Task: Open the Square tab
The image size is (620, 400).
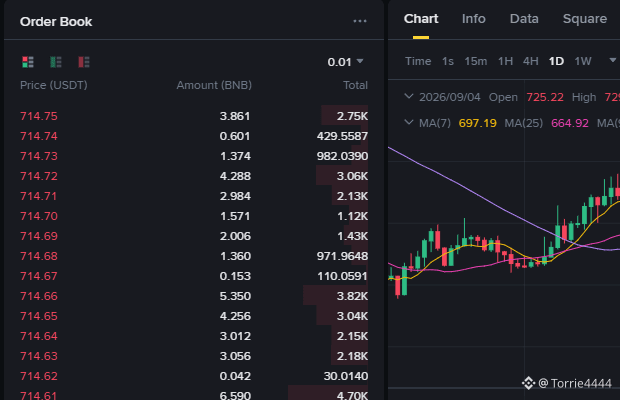Action: coord(584,19)
